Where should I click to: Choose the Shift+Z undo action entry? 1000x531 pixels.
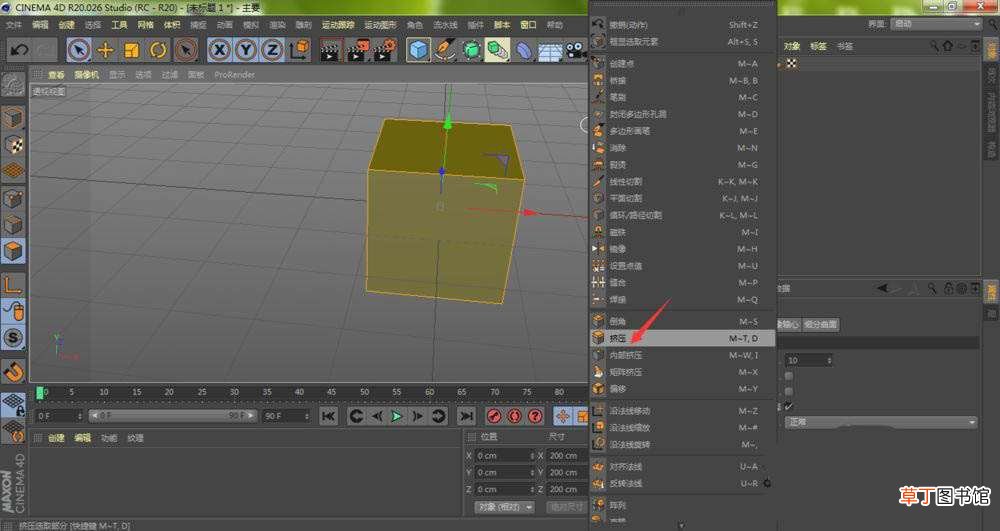pos(682,24)
